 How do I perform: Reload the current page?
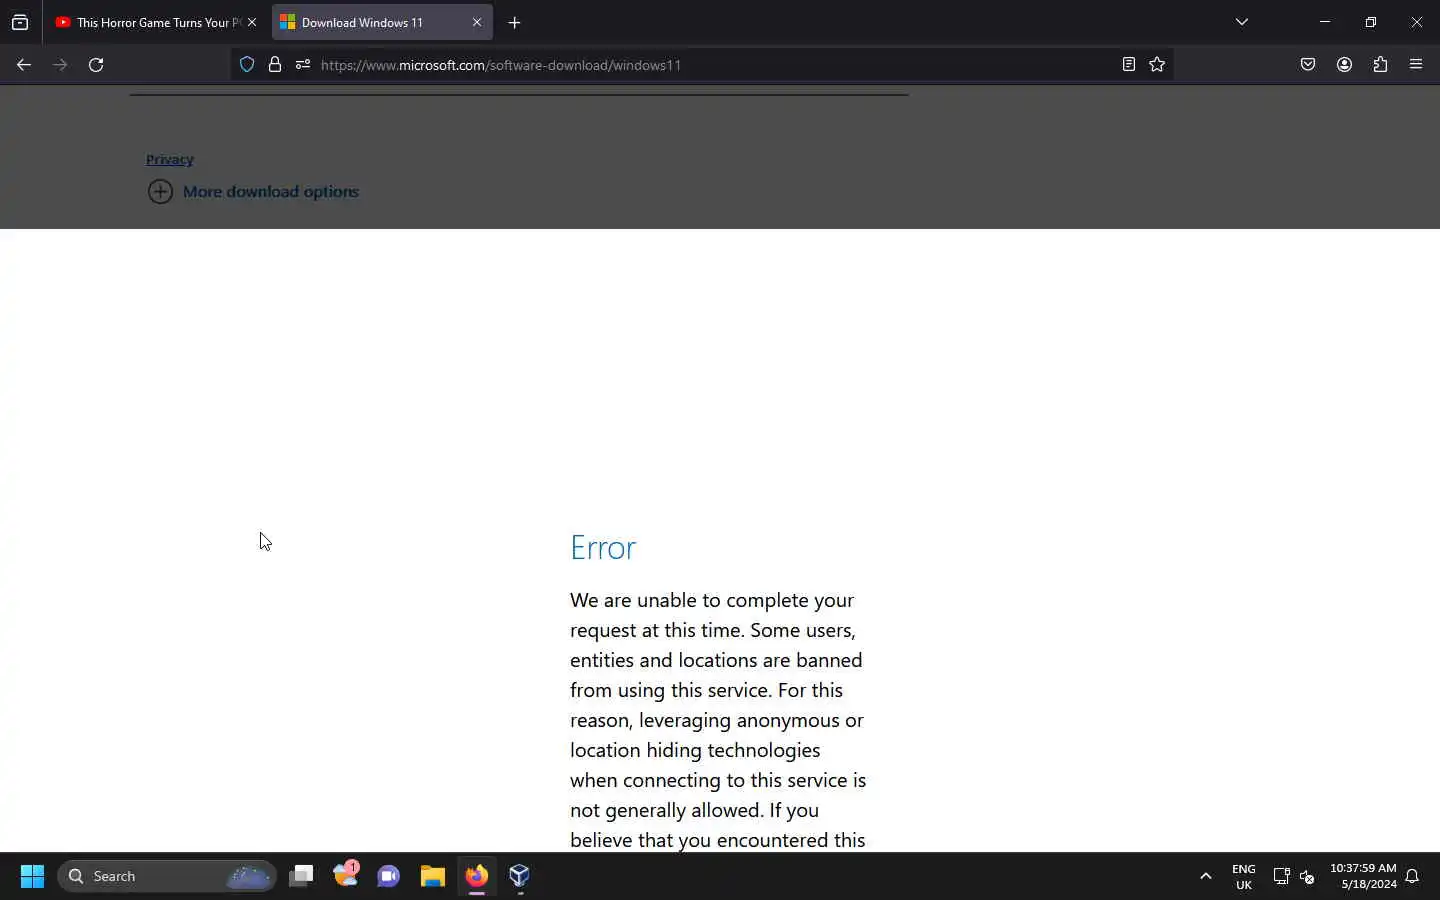point(96,65)
